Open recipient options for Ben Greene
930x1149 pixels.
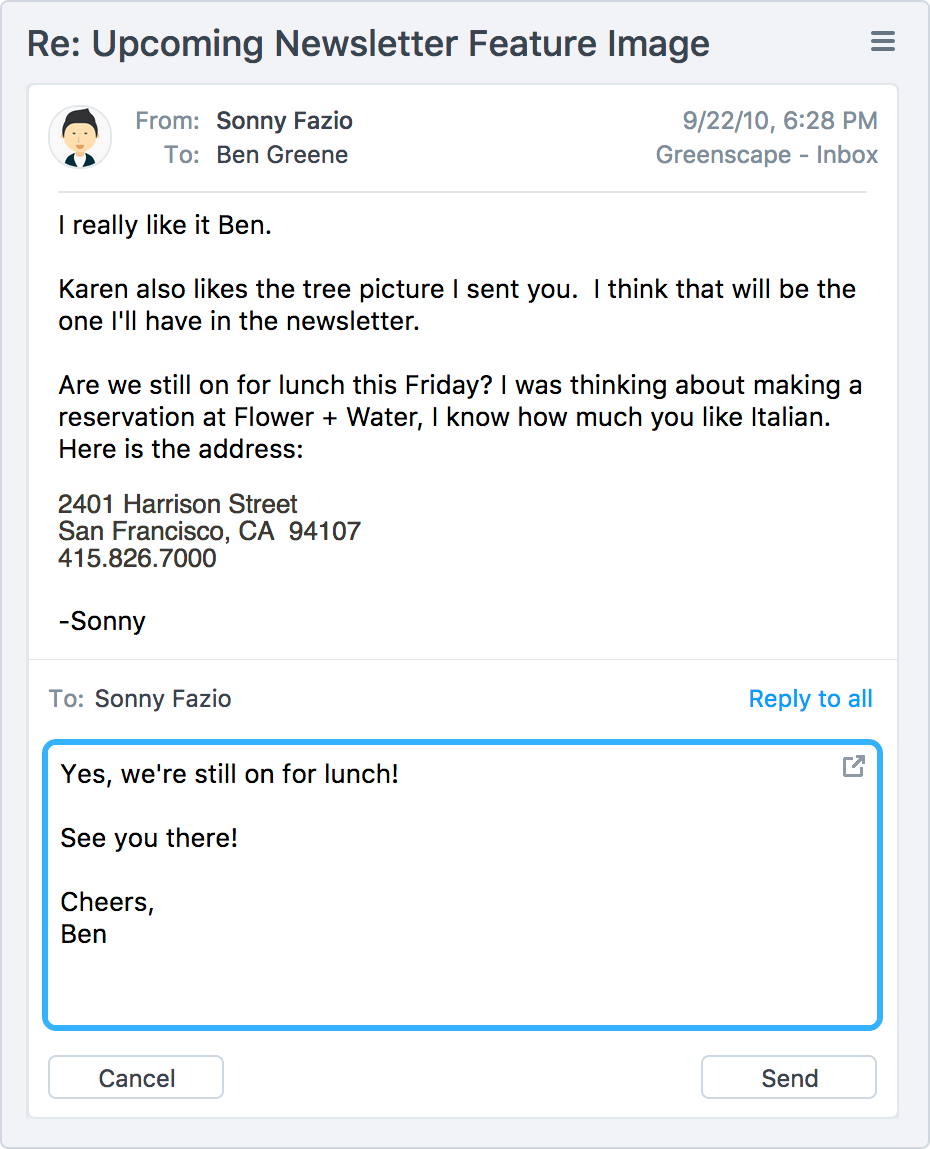coord(282,155)
